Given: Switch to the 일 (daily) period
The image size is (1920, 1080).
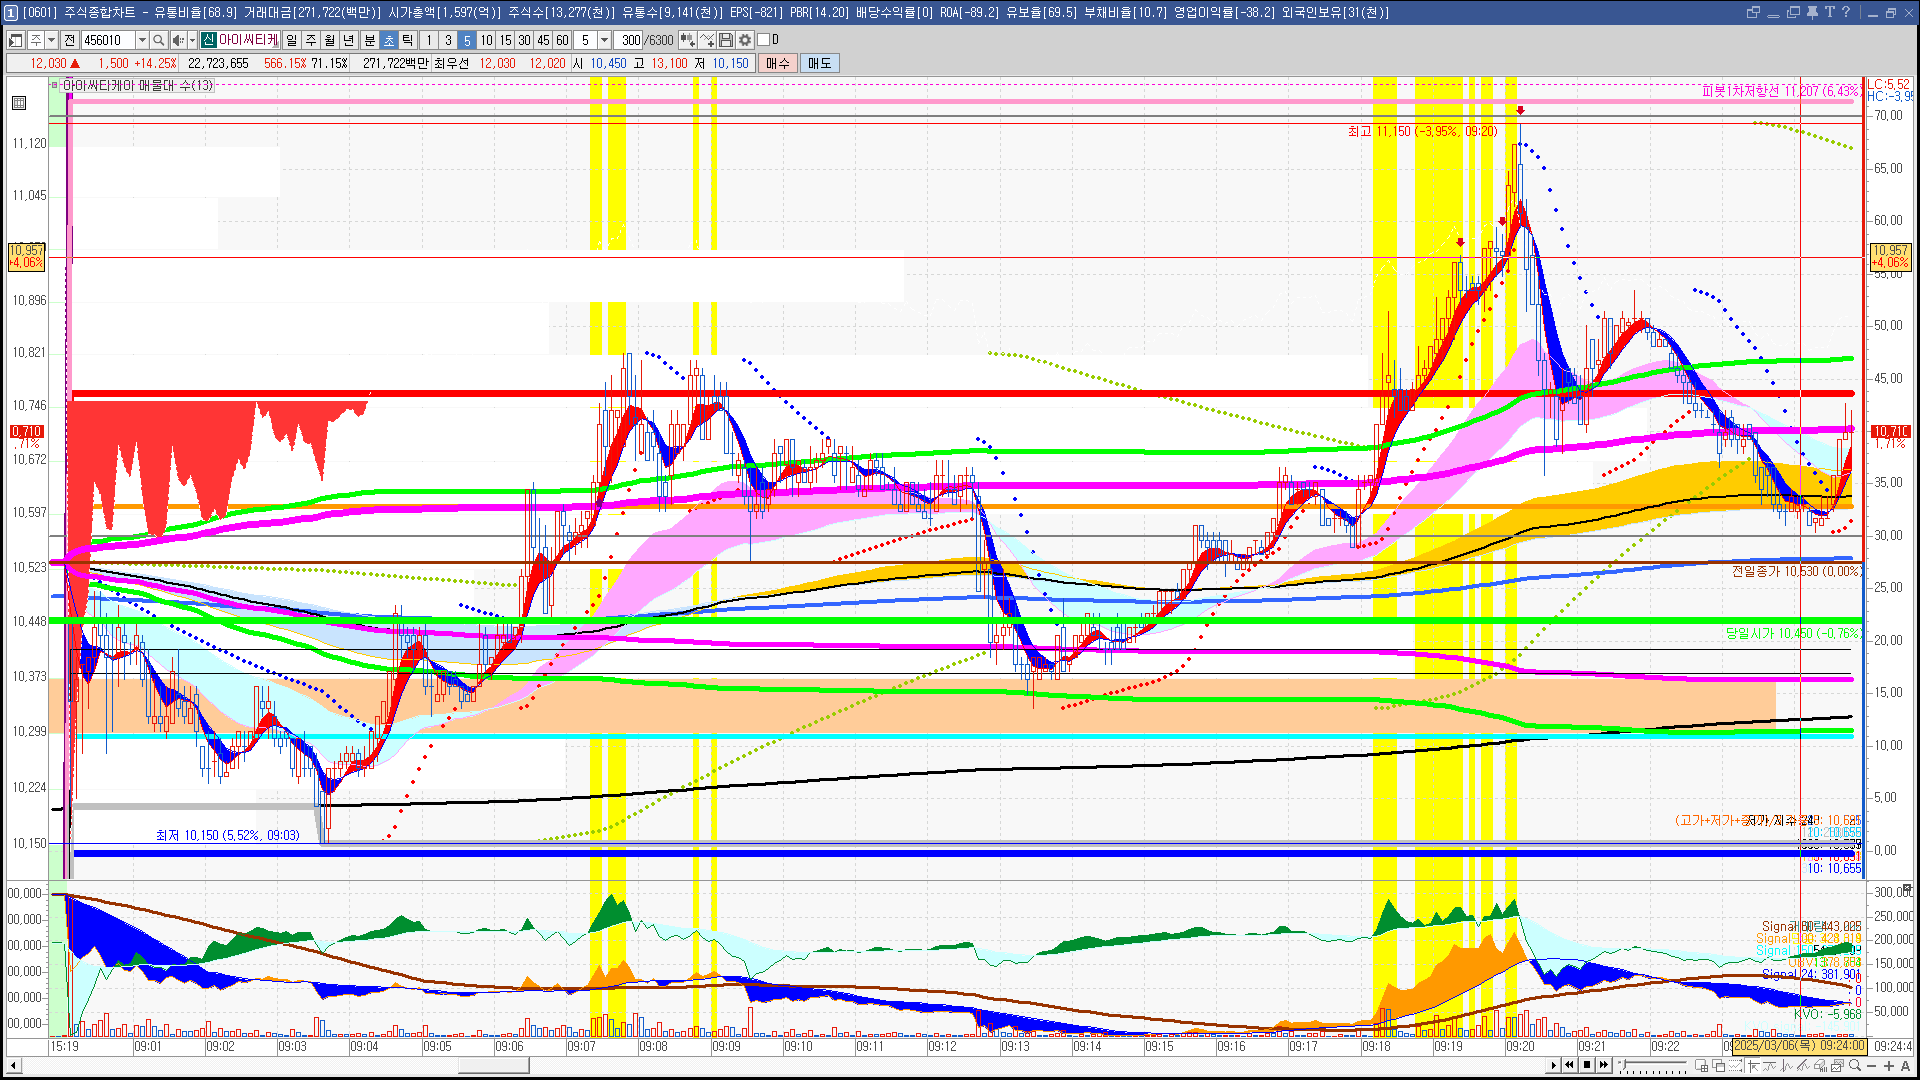Looking at the screenshot, I should (291, 40).
